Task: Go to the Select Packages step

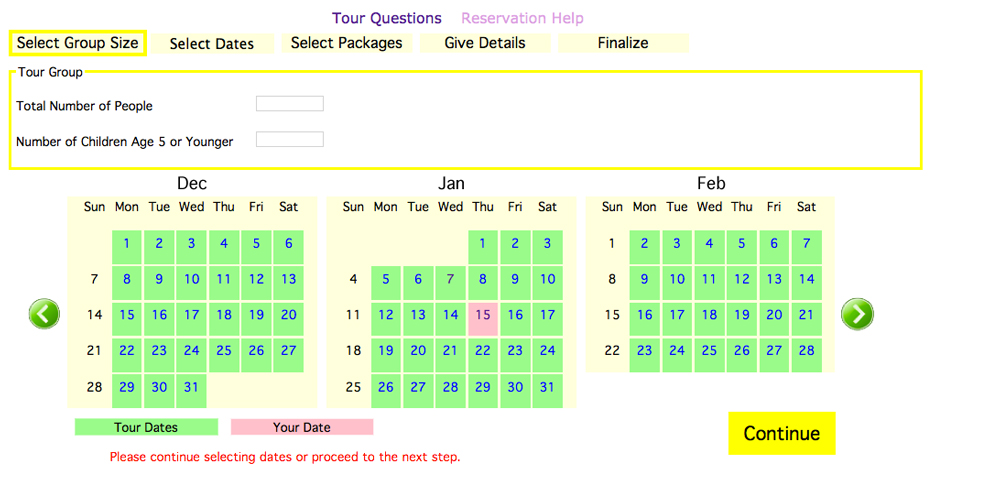Action: pos(346,43)
